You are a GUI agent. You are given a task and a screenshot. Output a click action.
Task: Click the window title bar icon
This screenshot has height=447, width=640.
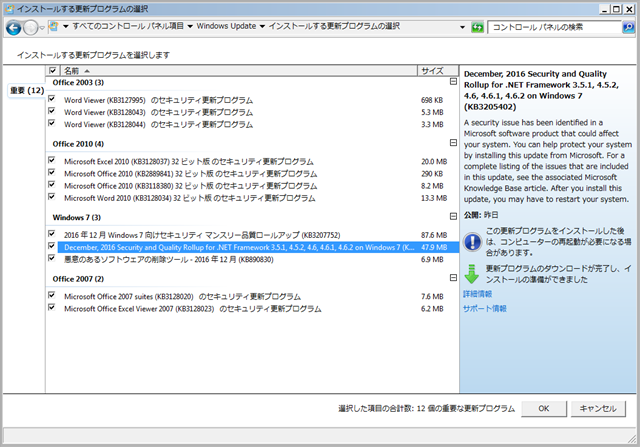(9, 9)
